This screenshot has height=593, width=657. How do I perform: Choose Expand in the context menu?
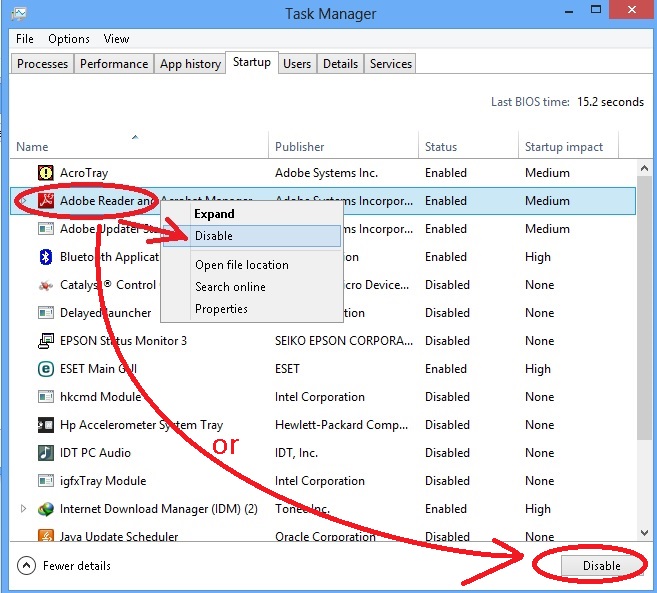(252, 214)
